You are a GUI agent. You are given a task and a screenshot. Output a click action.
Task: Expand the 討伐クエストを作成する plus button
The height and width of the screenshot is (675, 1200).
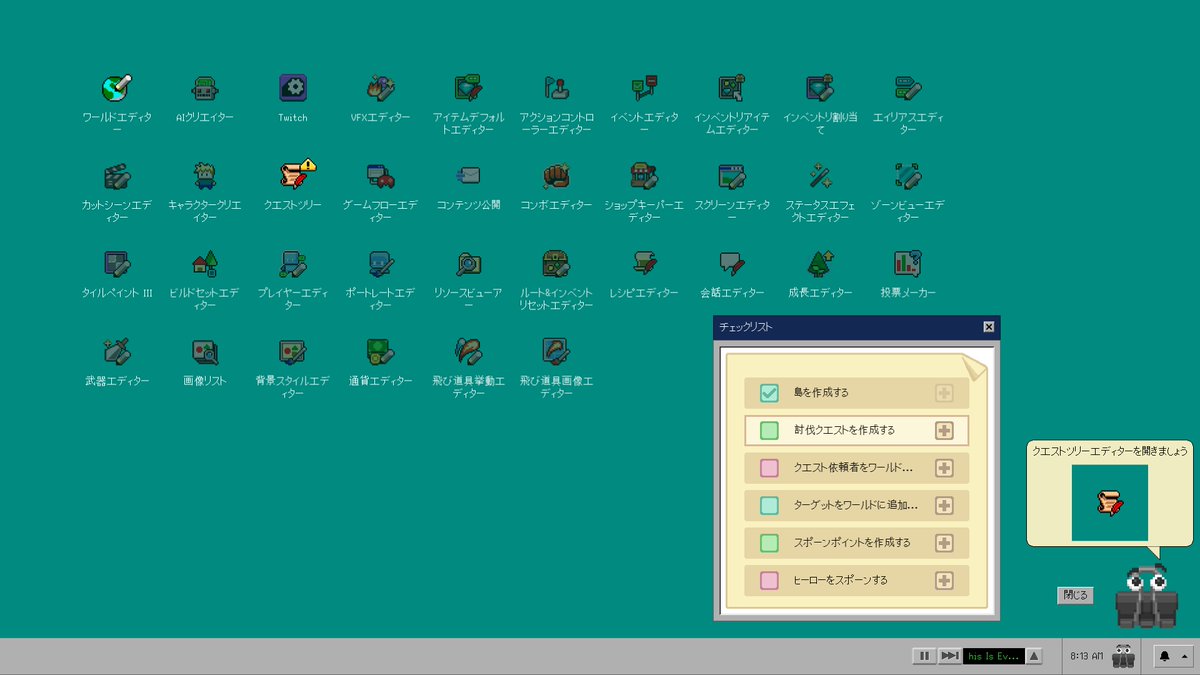[944, 430]
